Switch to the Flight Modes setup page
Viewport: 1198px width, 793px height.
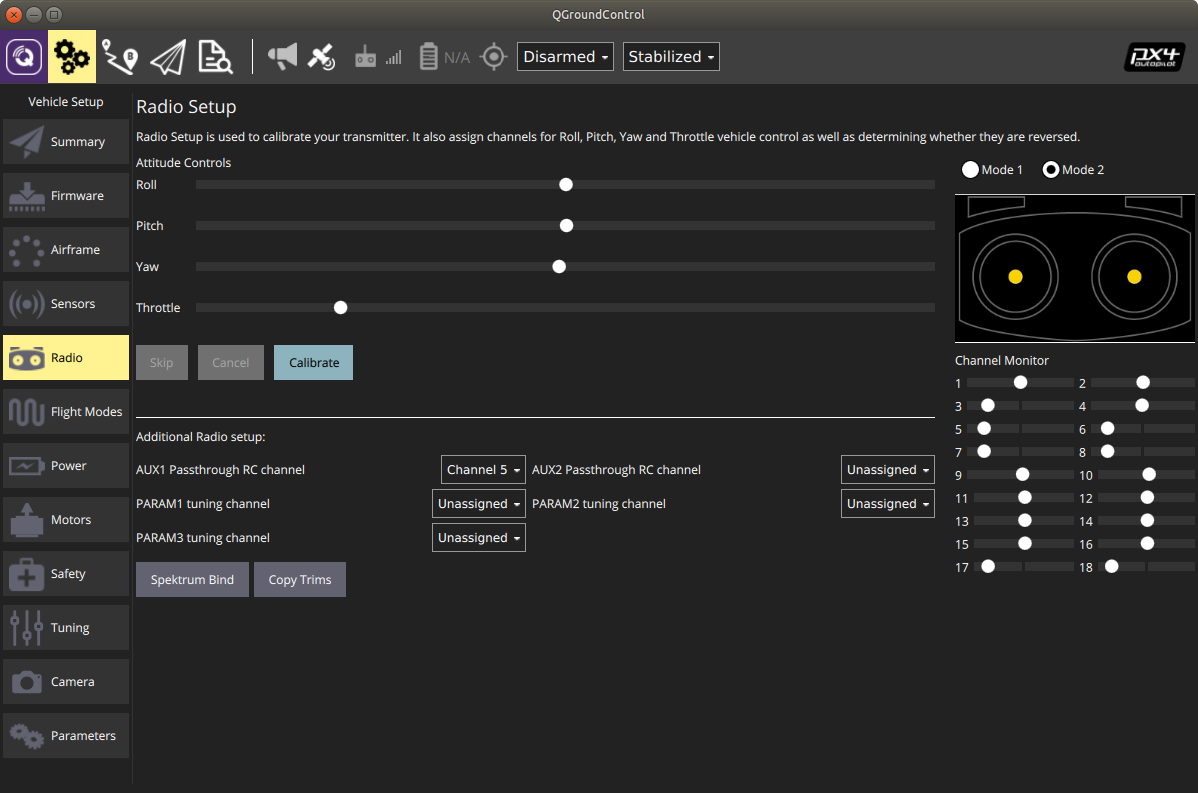(66, 411)
